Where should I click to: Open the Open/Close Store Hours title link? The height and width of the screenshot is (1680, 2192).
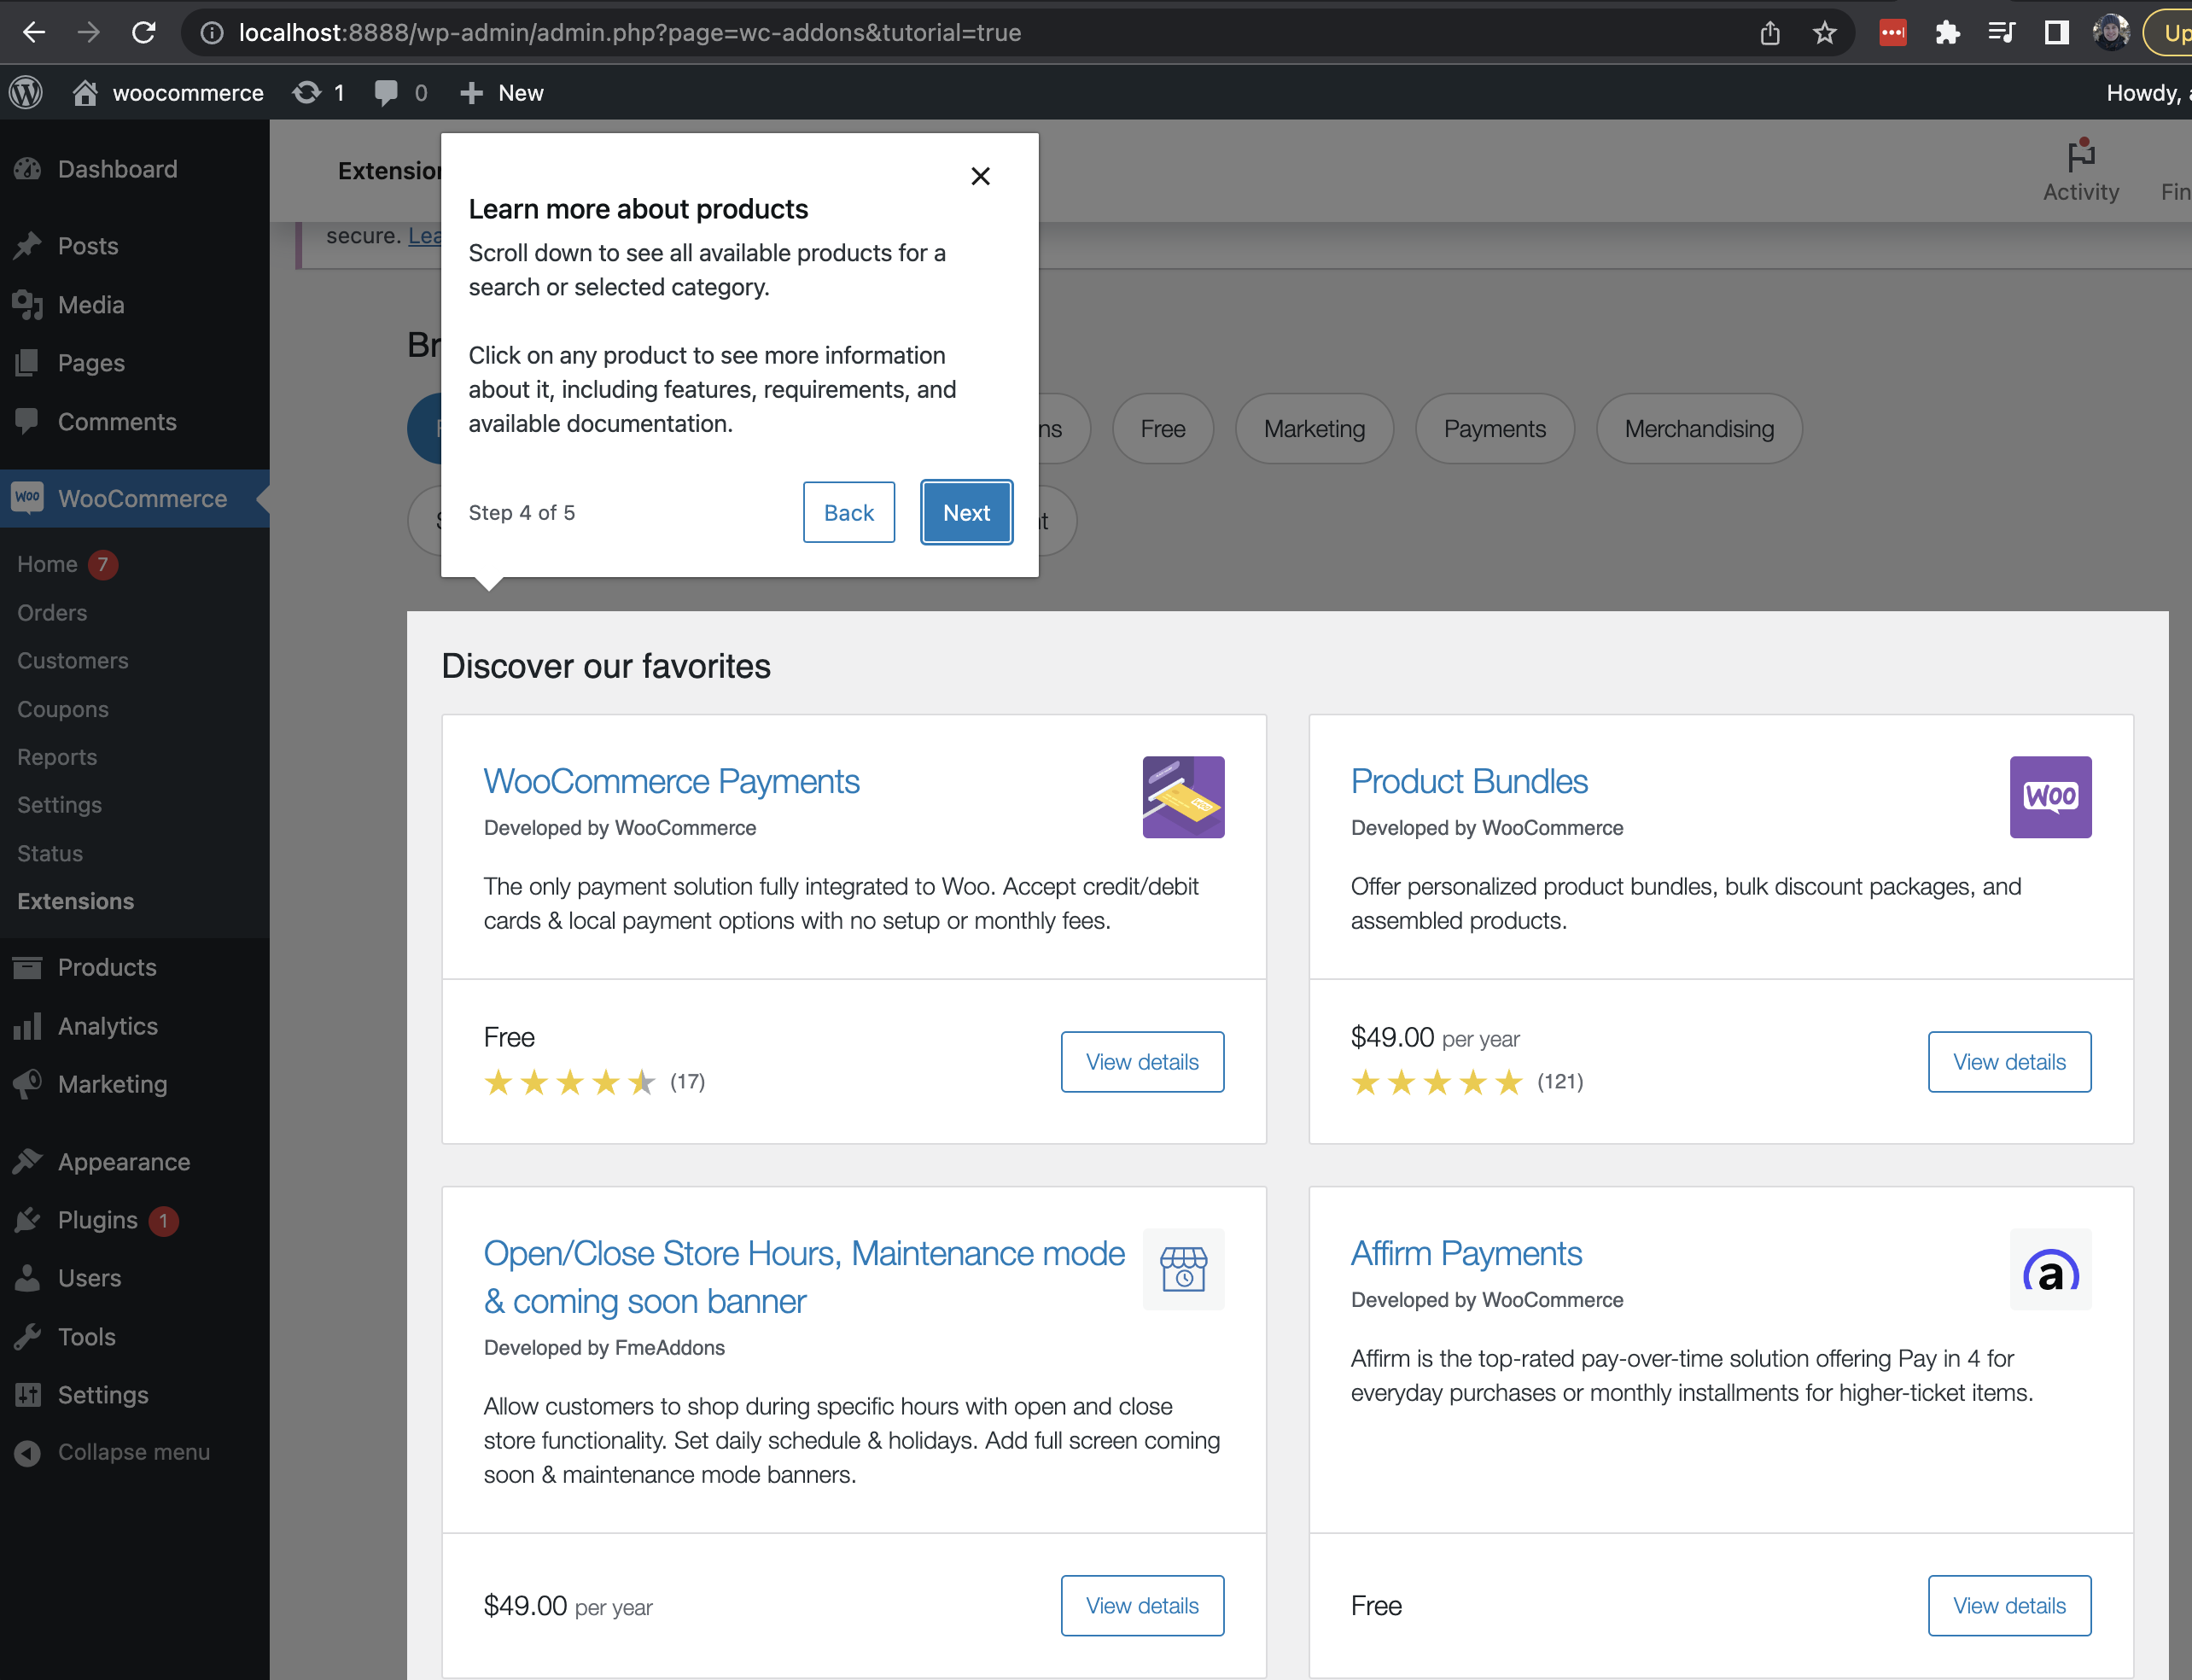click(x=804, y=1277)
